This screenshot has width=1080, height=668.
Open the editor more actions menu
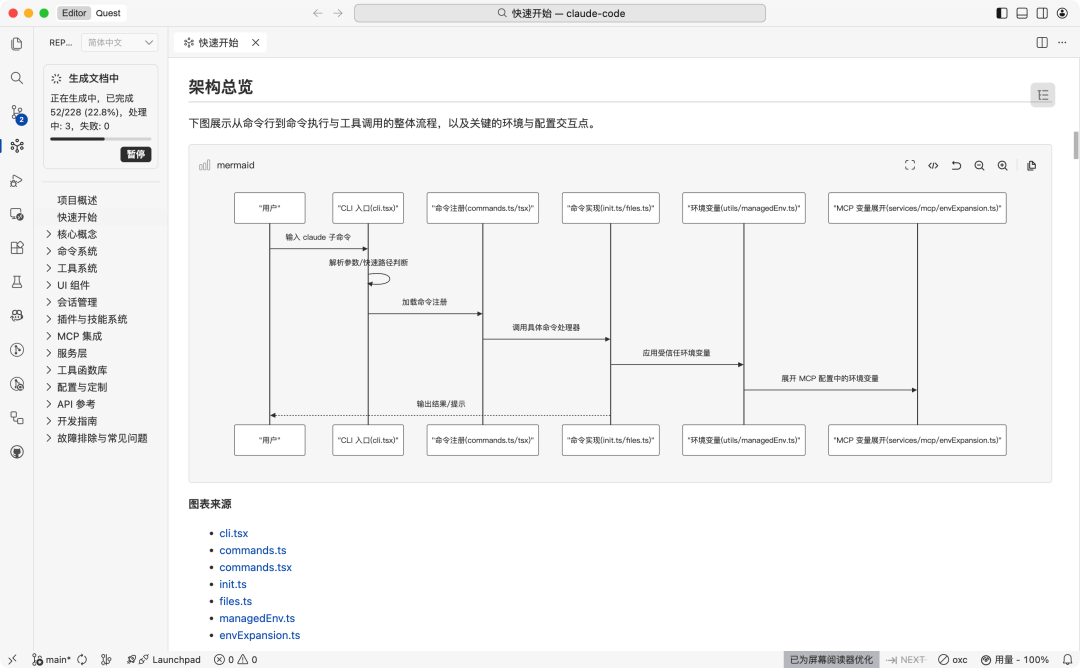tap(1062, 42)
